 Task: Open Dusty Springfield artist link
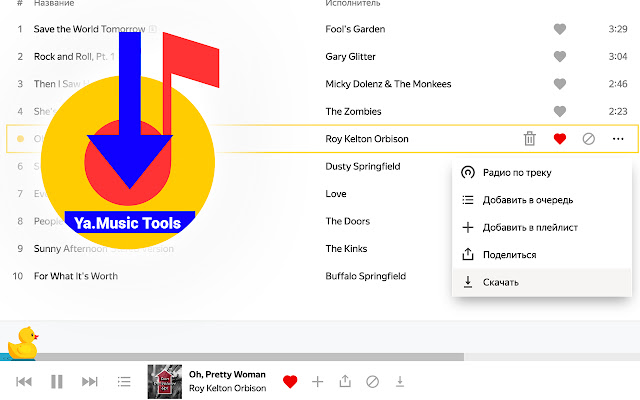(362, 166)
